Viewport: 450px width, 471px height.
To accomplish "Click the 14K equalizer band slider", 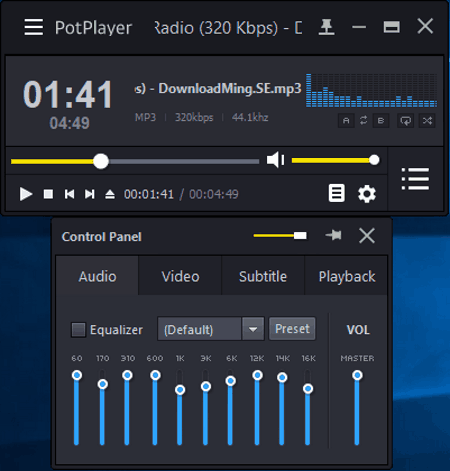I will (282, 407).
